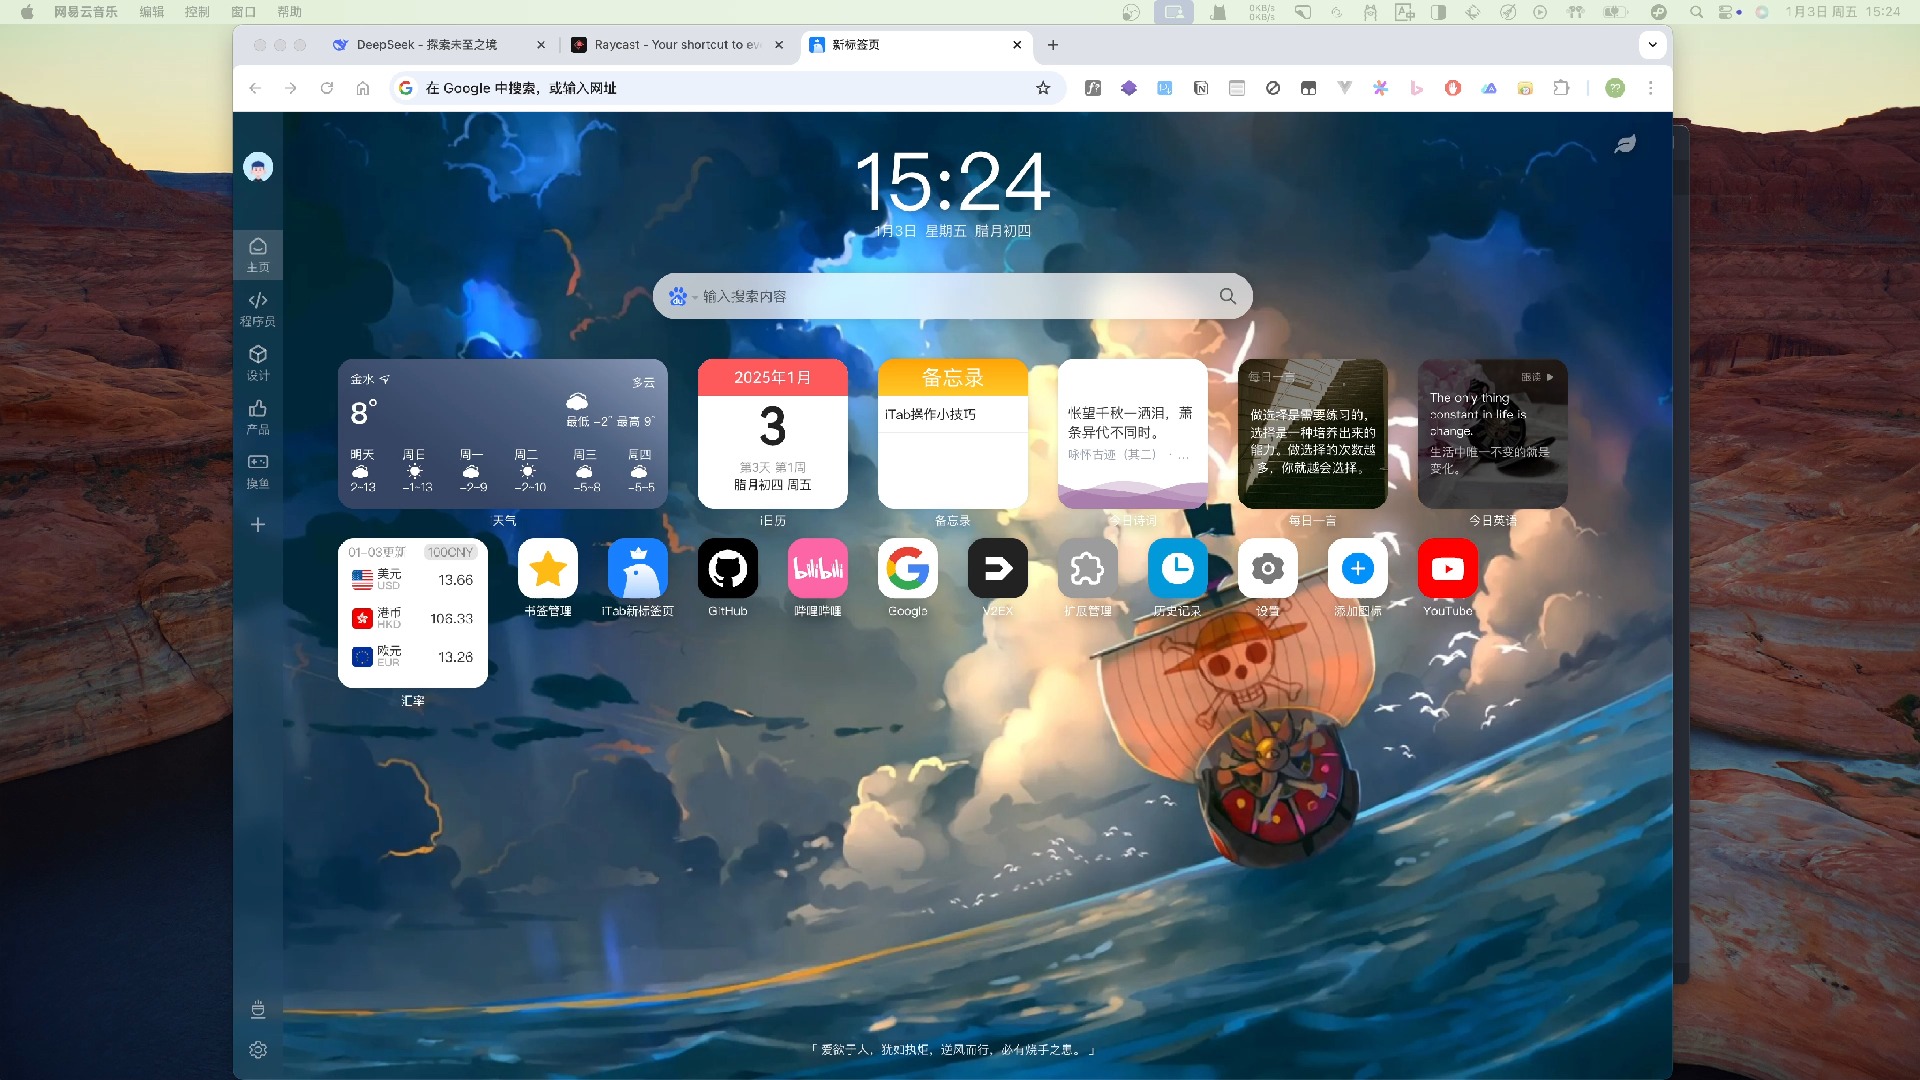
Task: Open the Chrome extensions puzzle icon
Action: pos(1561,88)
